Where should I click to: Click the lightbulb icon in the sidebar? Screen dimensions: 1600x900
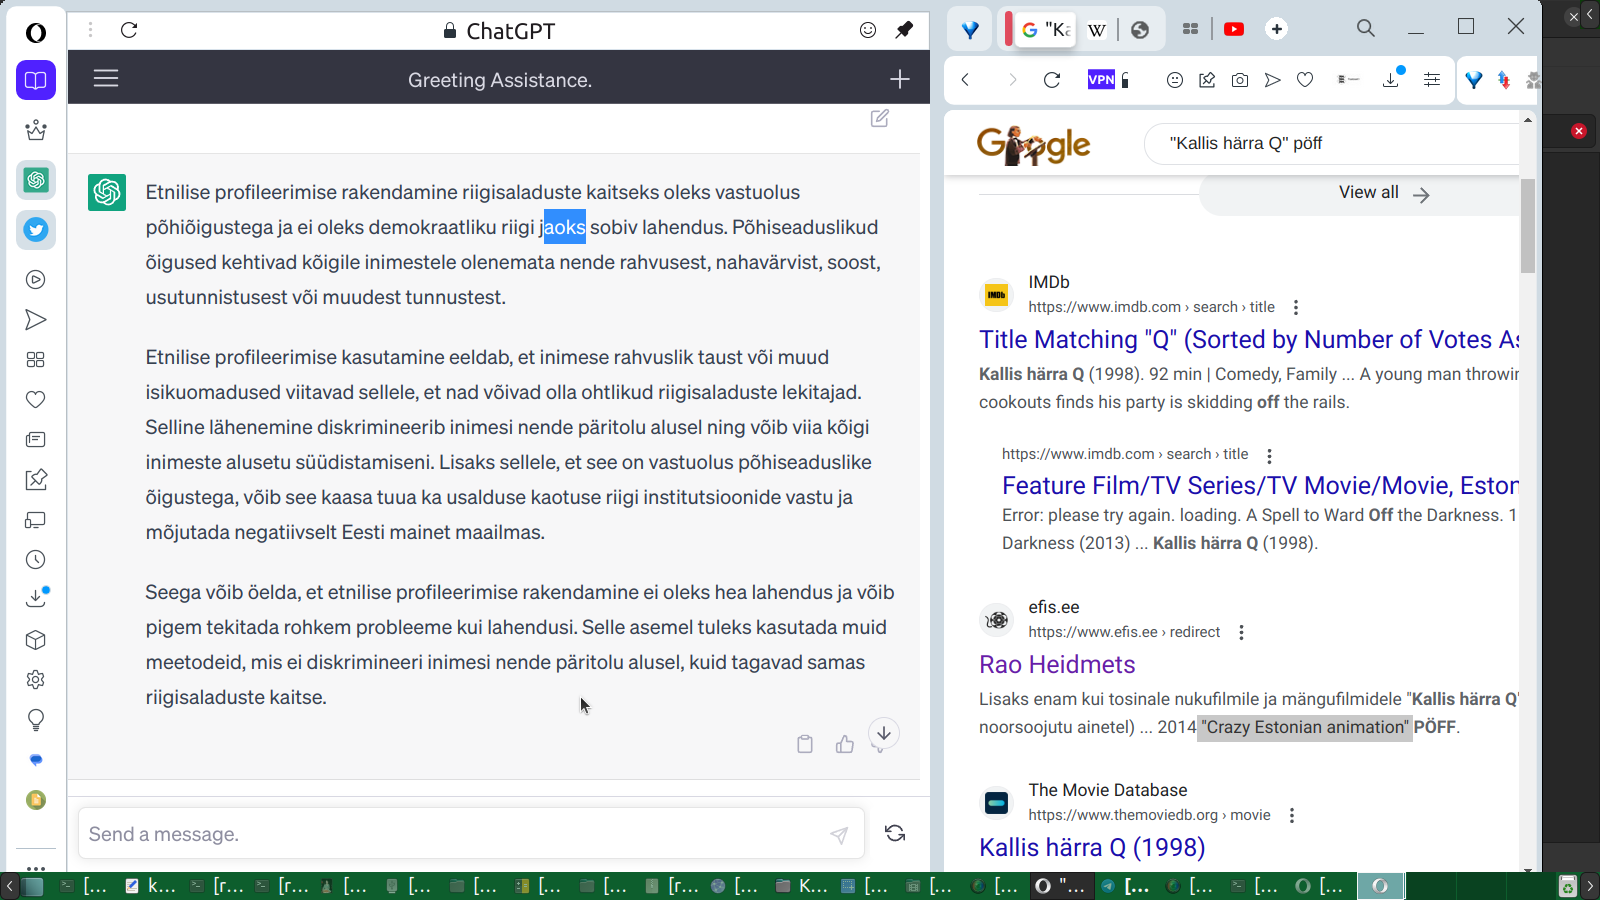36,720
